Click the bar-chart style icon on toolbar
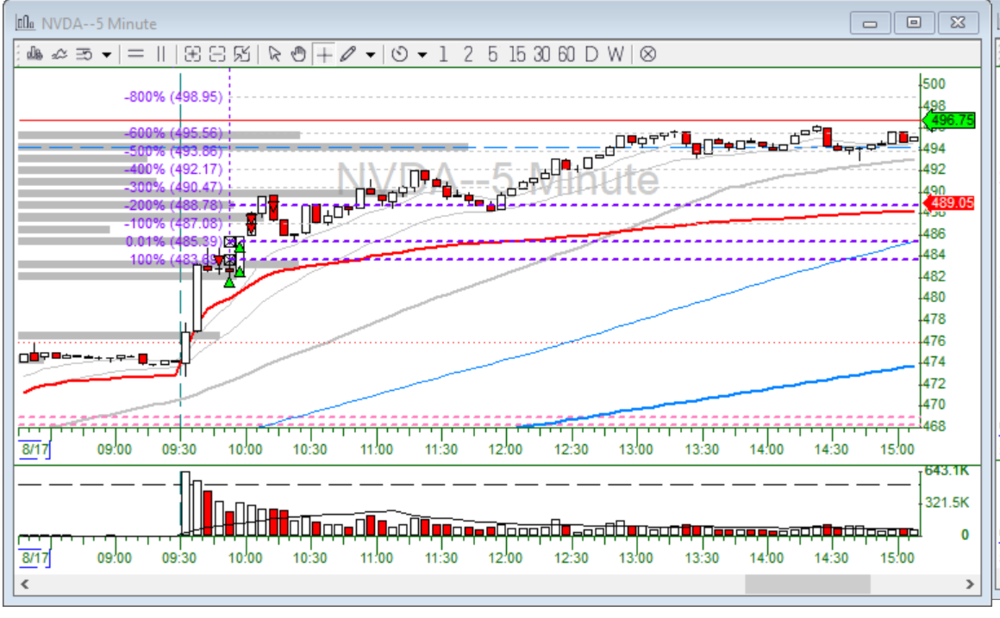Screen dimensions: 1000x618 (35, 55)
